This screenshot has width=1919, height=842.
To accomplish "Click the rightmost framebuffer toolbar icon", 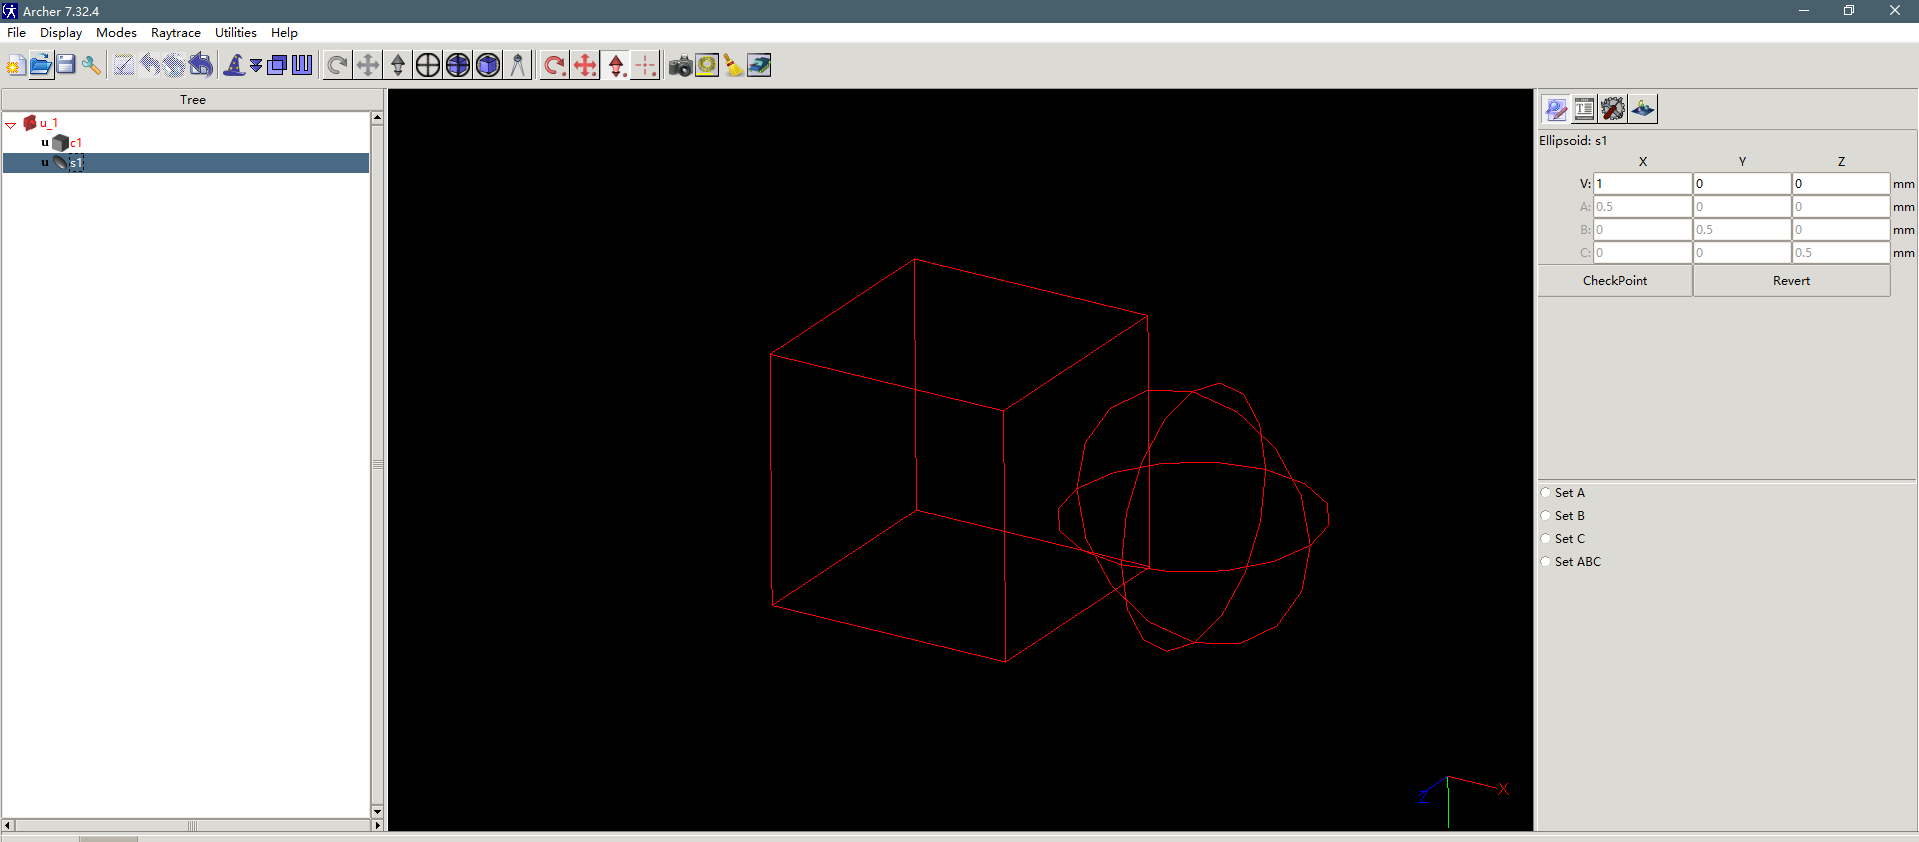I will click(x=759, y=66).
